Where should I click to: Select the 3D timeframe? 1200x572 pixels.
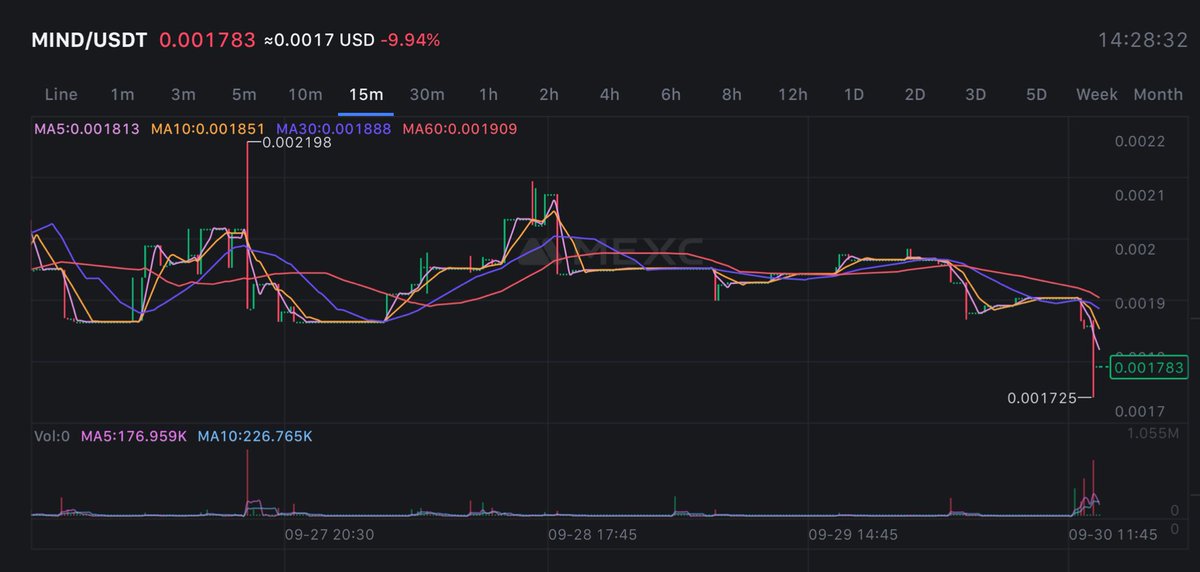(976, 94)
